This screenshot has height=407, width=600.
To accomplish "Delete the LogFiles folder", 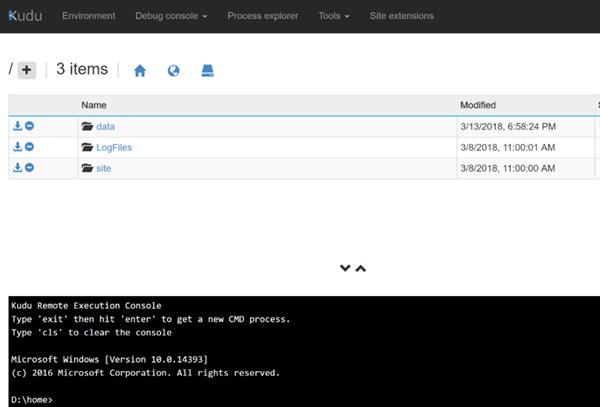I will click(x=29, y=147).
